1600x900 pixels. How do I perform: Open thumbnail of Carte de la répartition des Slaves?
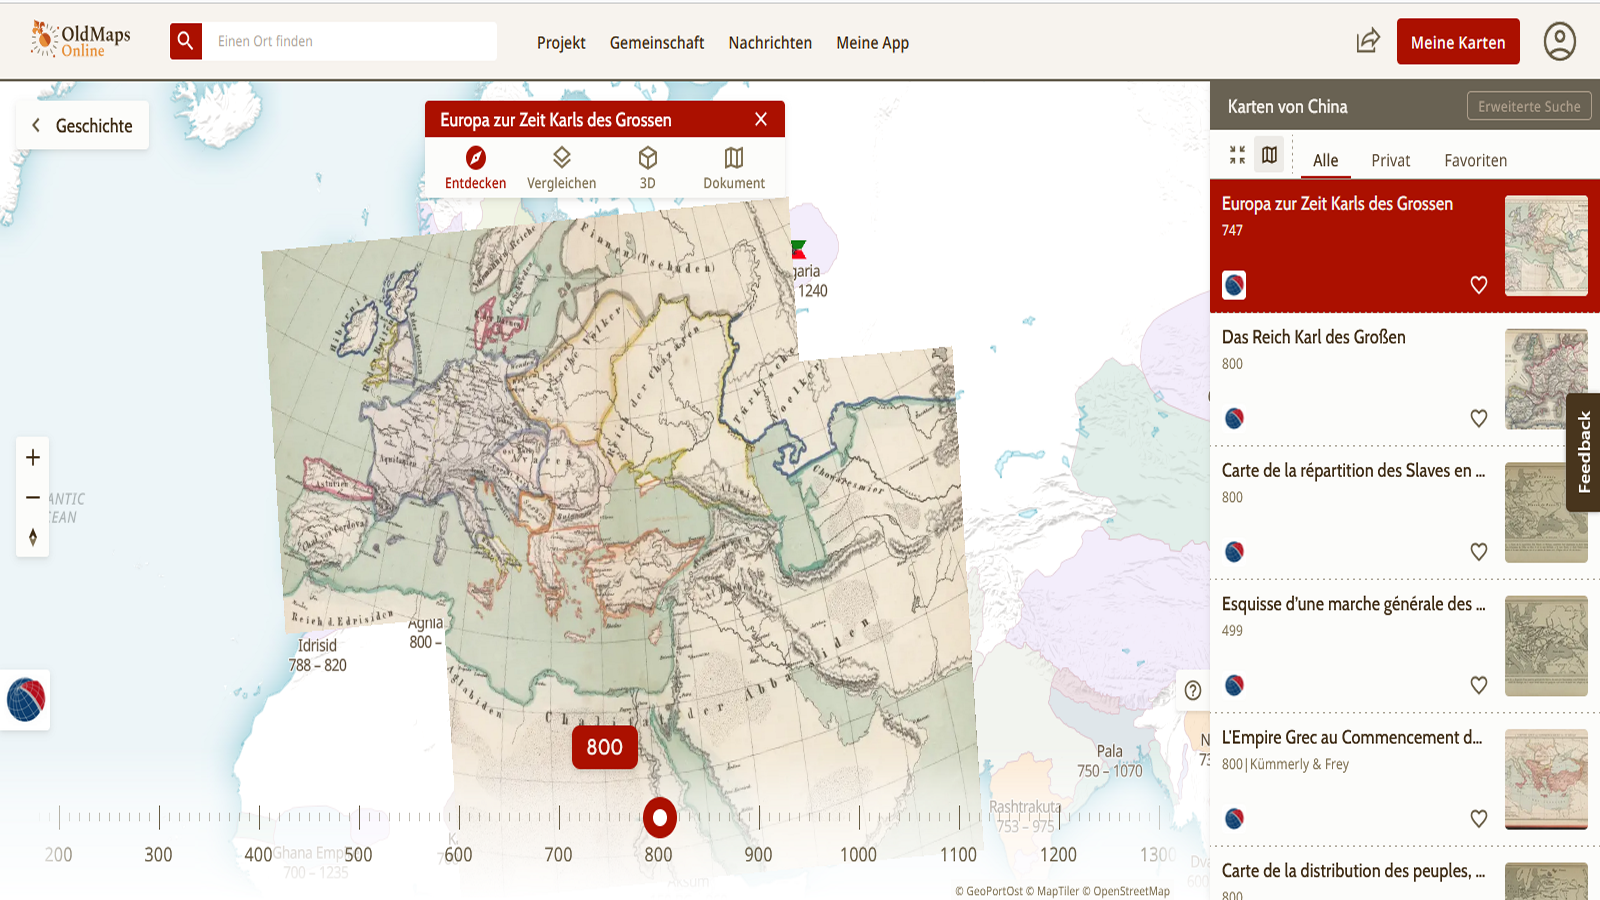pos(1546,512)
